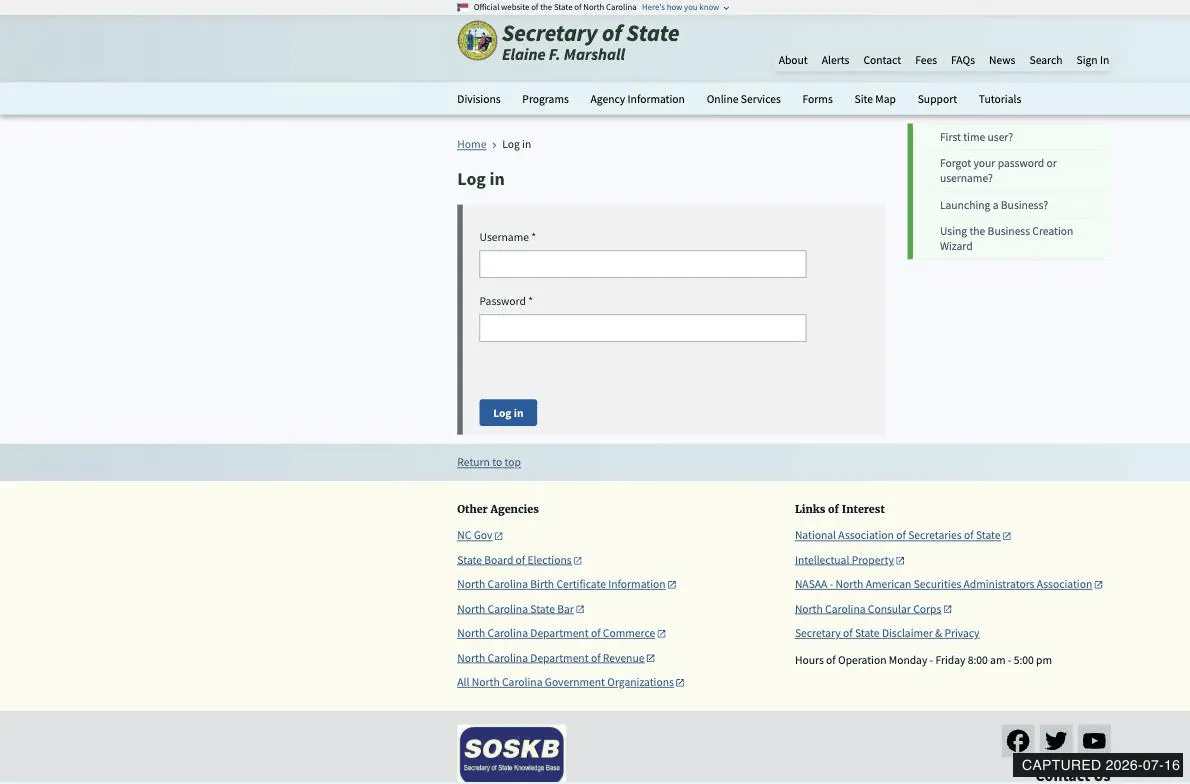Screen dimensions: 1190x784
Task: Open the Agency Information menu
Action: pyautogui.click(x=638, y=99)
